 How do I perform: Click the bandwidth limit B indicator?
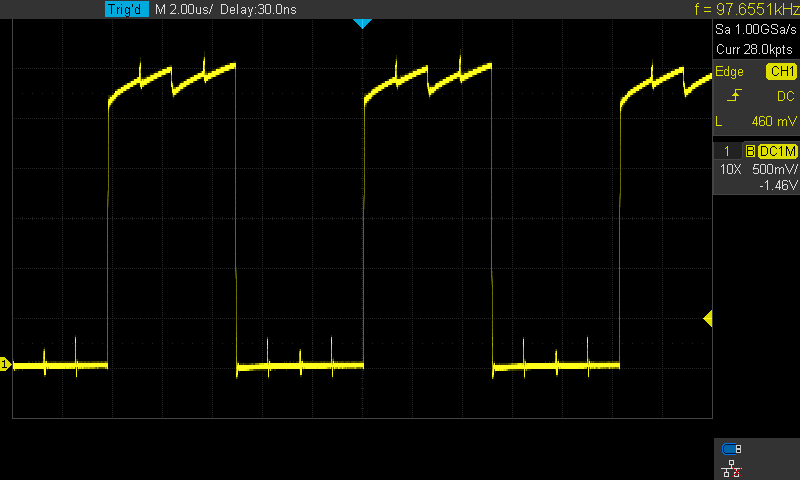point(750,151)
